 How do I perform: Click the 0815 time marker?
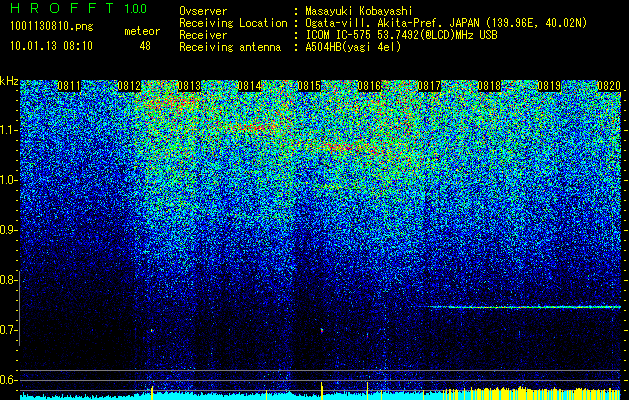tap(309, 86)
